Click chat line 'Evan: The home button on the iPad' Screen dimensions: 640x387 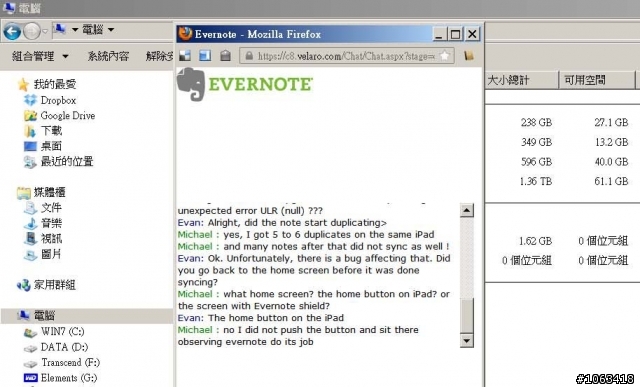pos(261,318)
